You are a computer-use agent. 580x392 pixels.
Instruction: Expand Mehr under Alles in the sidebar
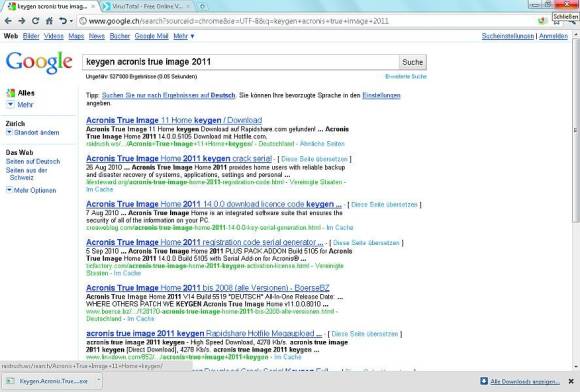(x=20, y=105)
